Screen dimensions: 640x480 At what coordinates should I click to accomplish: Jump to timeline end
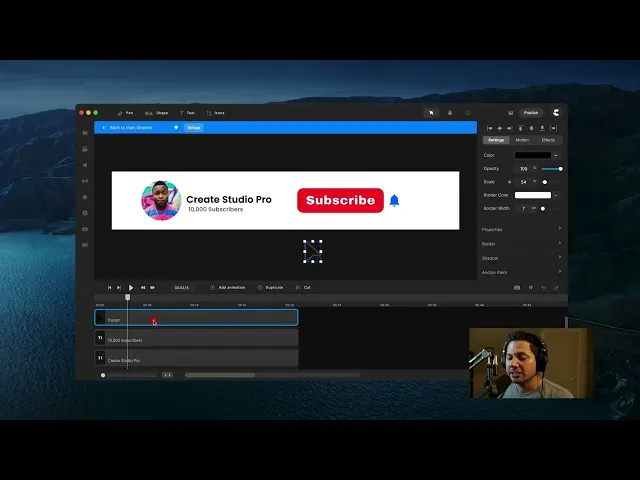point(119,288)
